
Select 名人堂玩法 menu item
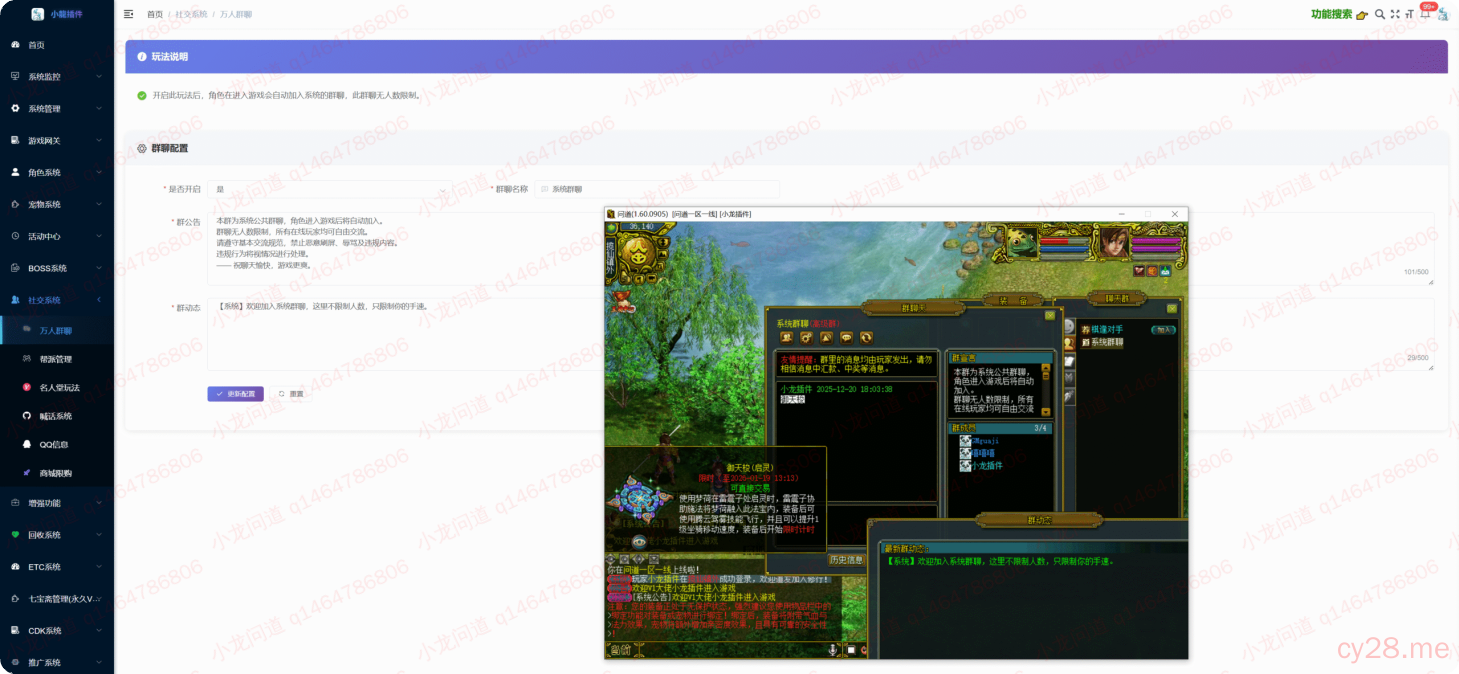click(x=59, y=387)
